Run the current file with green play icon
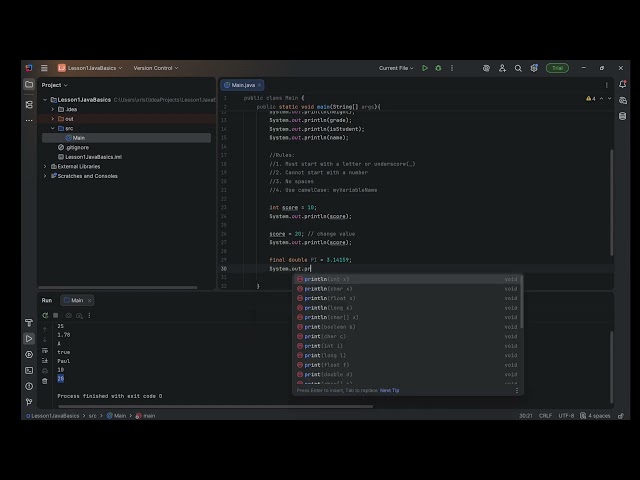 point(425,68)
